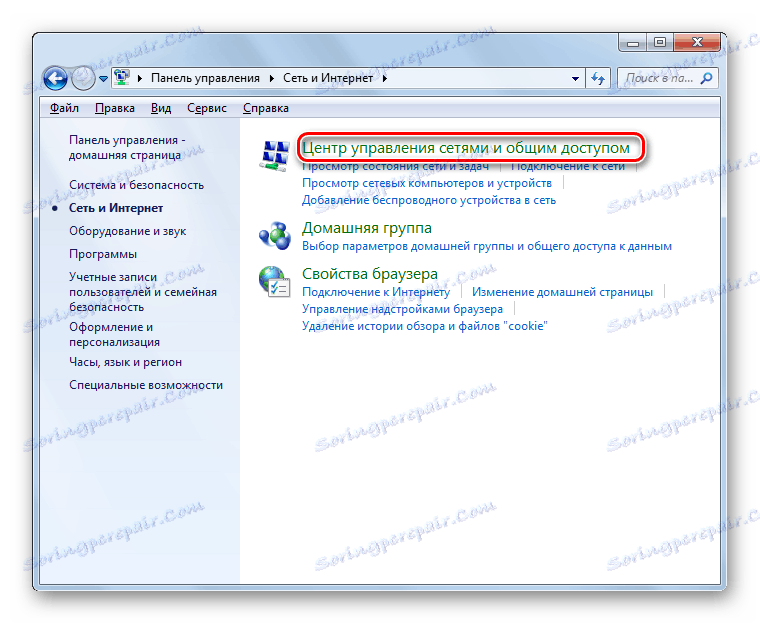Expand the arrow after Сеть и Интернет breadcrumb
The width and height of the screenshot is (760, 624).
pyautogui.click(x=385, y=79)
